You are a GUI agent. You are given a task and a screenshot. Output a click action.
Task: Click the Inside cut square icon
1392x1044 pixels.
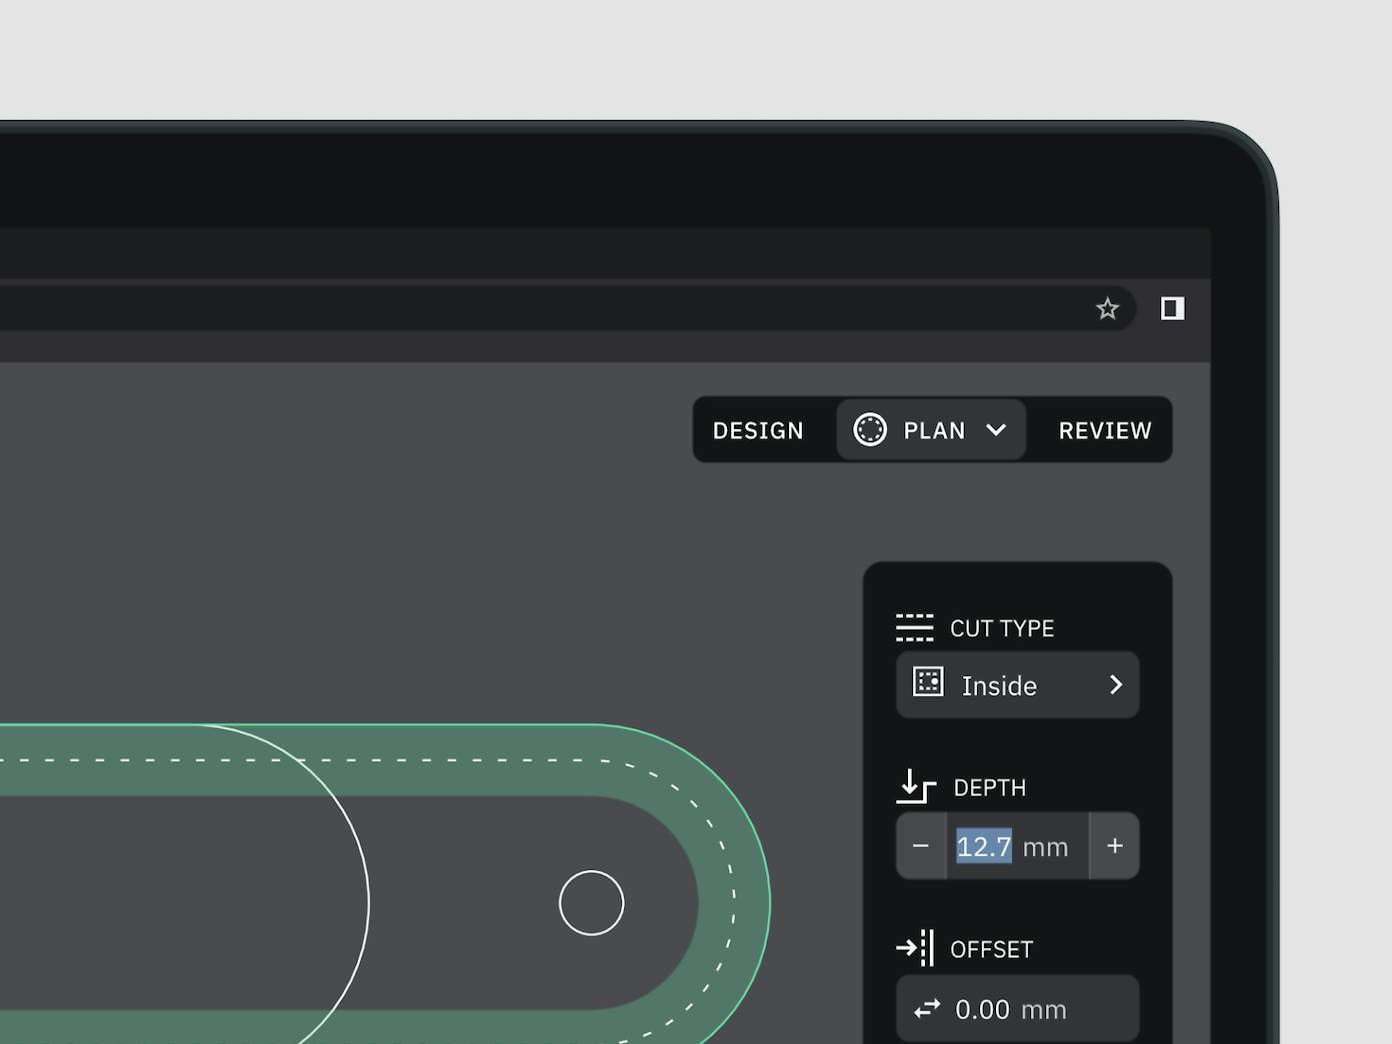coord(928,682)
